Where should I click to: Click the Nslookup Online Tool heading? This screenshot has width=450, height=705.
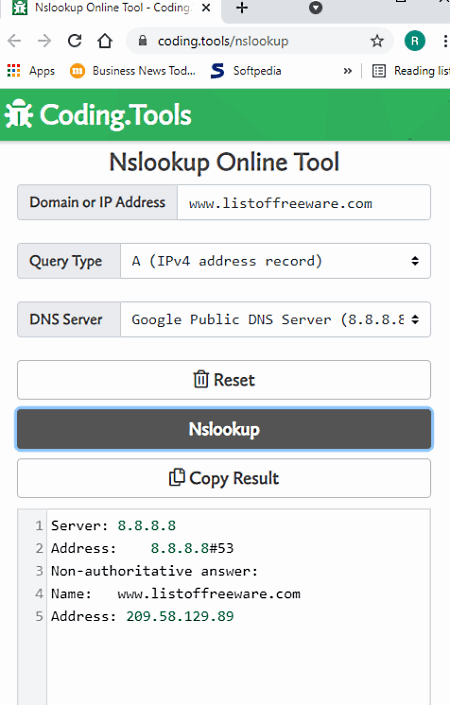point(224,163)
